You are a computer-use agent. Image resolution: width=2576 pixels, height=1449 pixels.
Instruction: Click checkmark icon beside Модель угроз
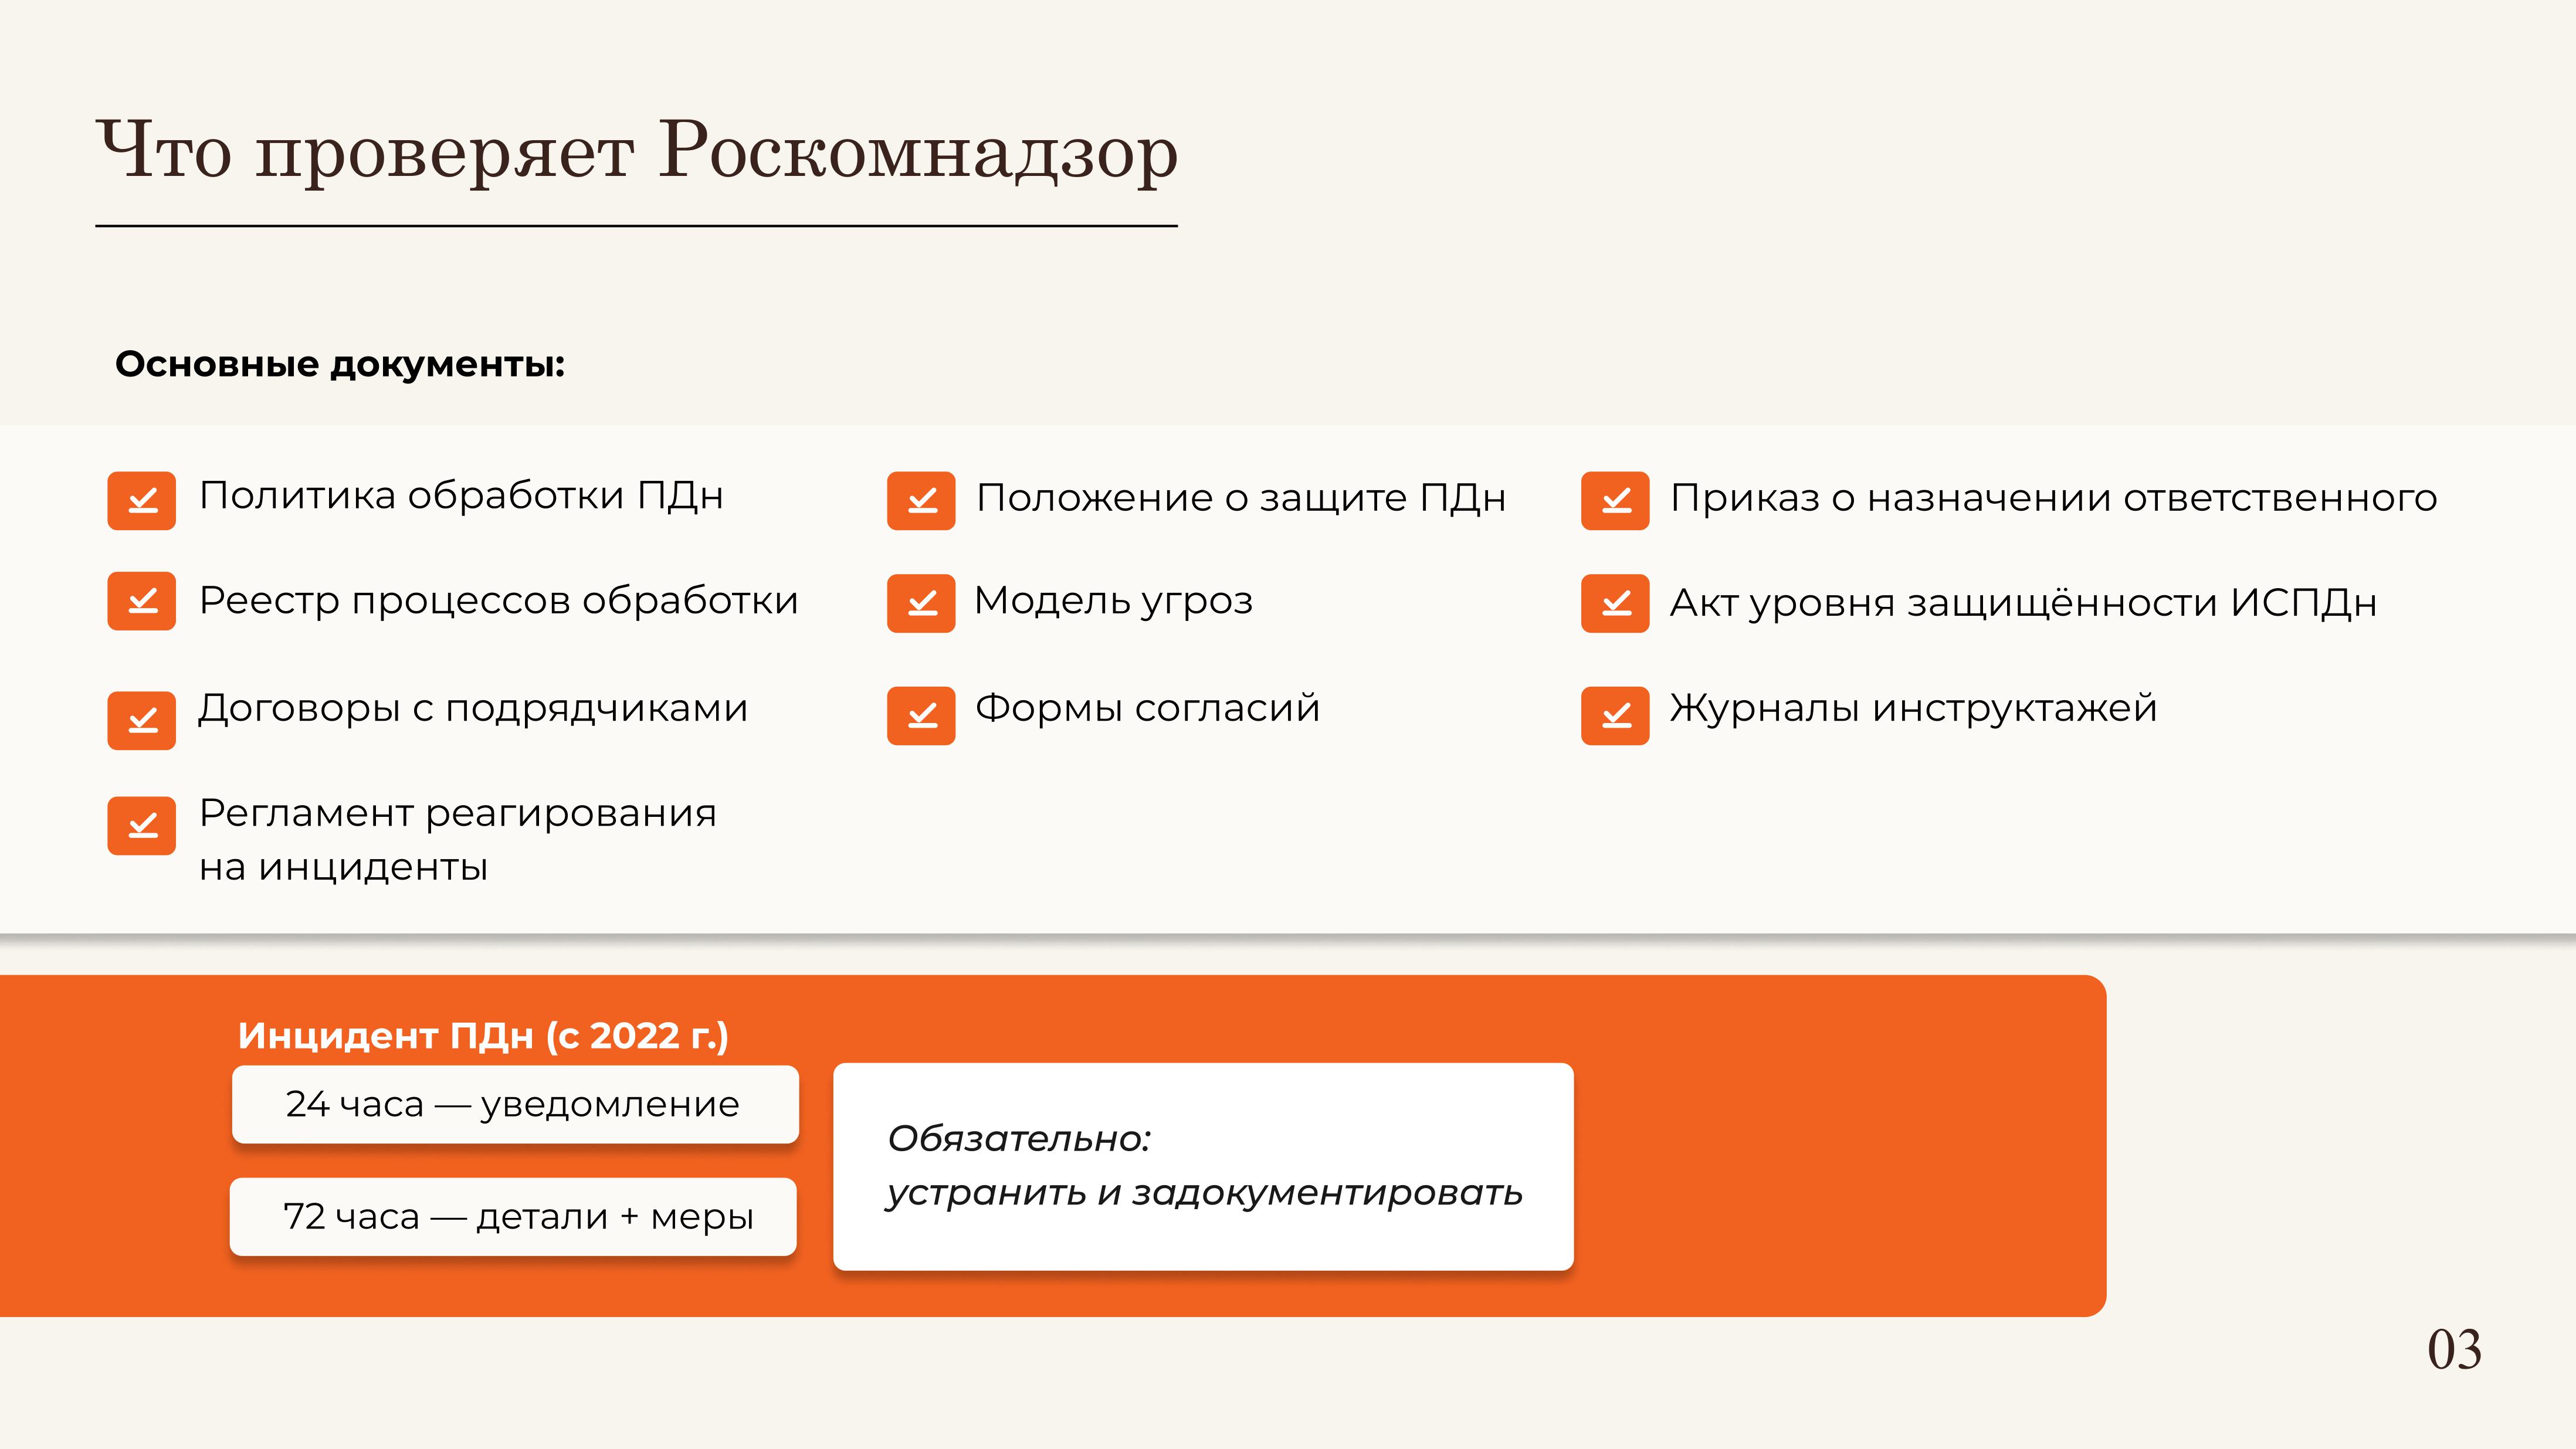click(921, 603)
